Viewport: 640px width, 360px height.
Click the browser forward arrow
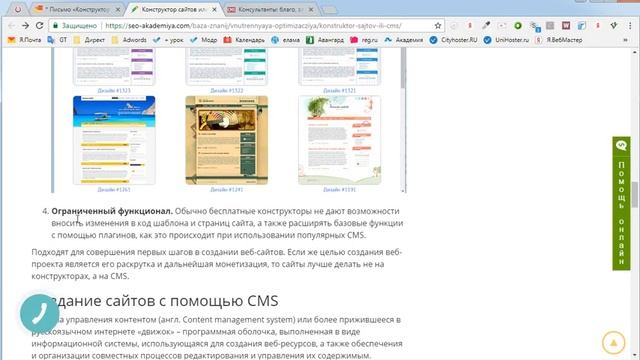tap(25, 25)
